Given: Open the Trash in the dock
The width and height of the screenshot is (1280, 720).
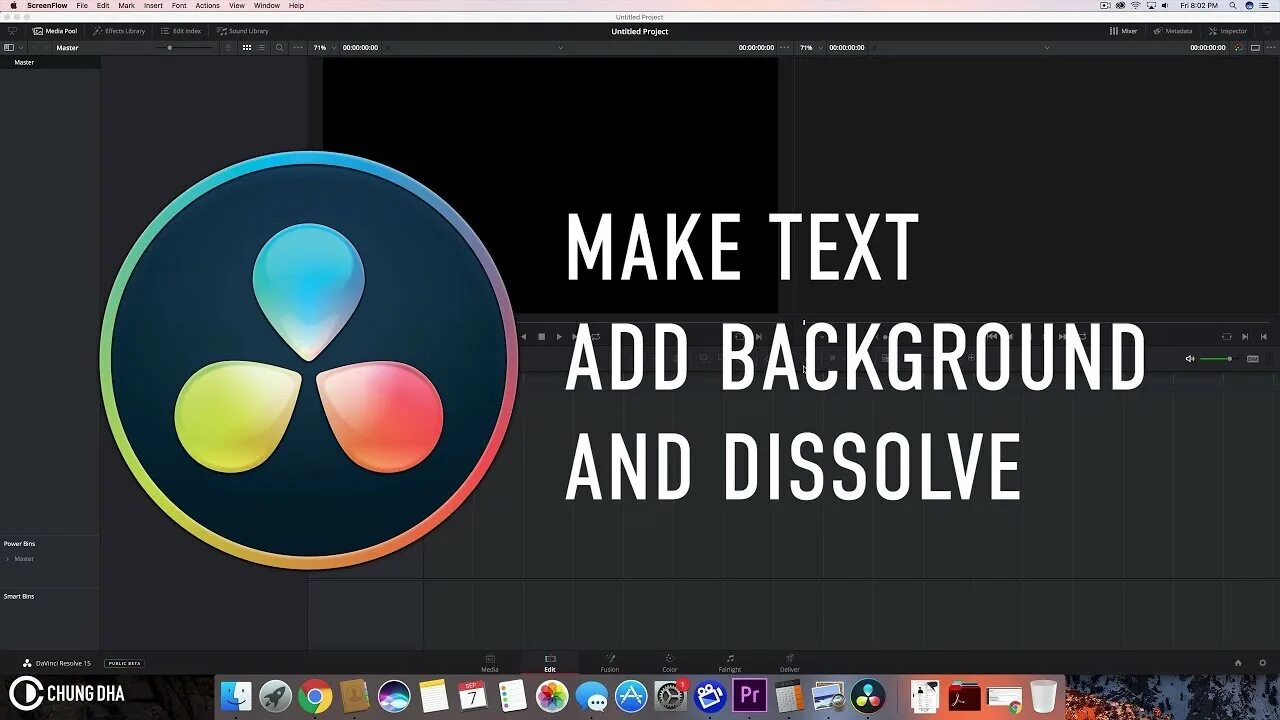Looking at the screenshot, I should tap(1043, 695).
